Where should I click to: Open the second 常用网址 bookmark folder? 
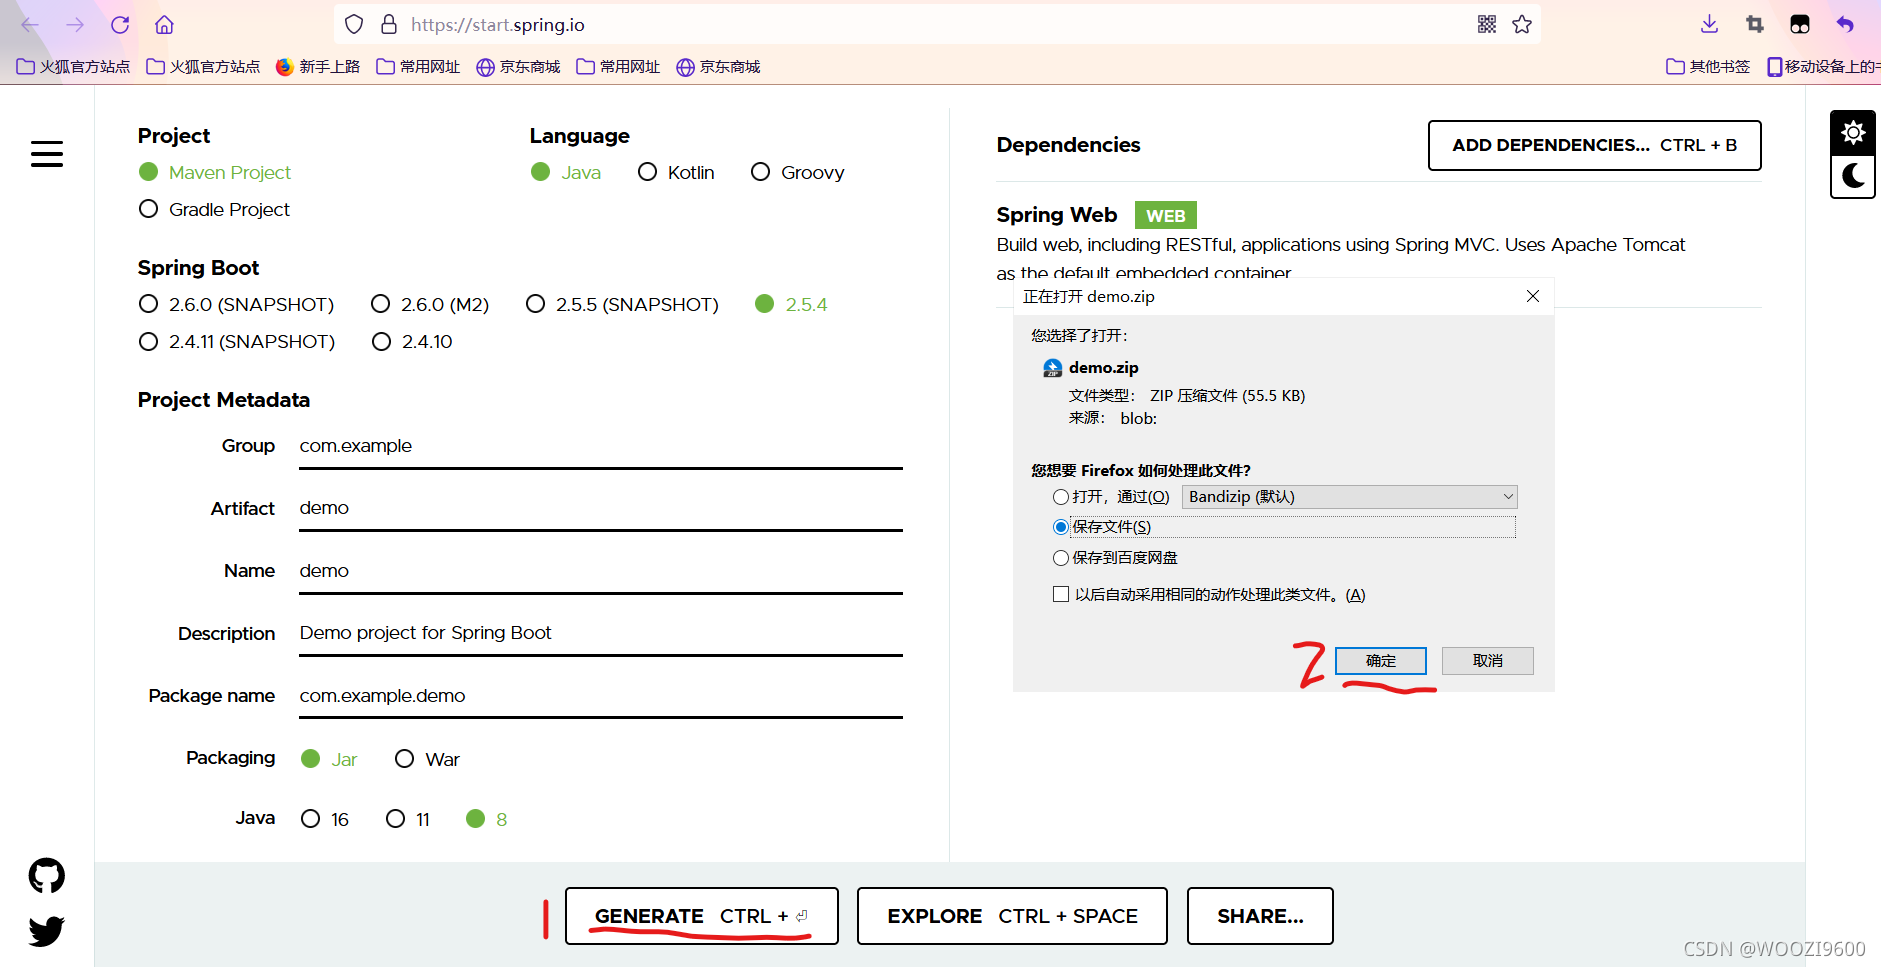(618, 67)
